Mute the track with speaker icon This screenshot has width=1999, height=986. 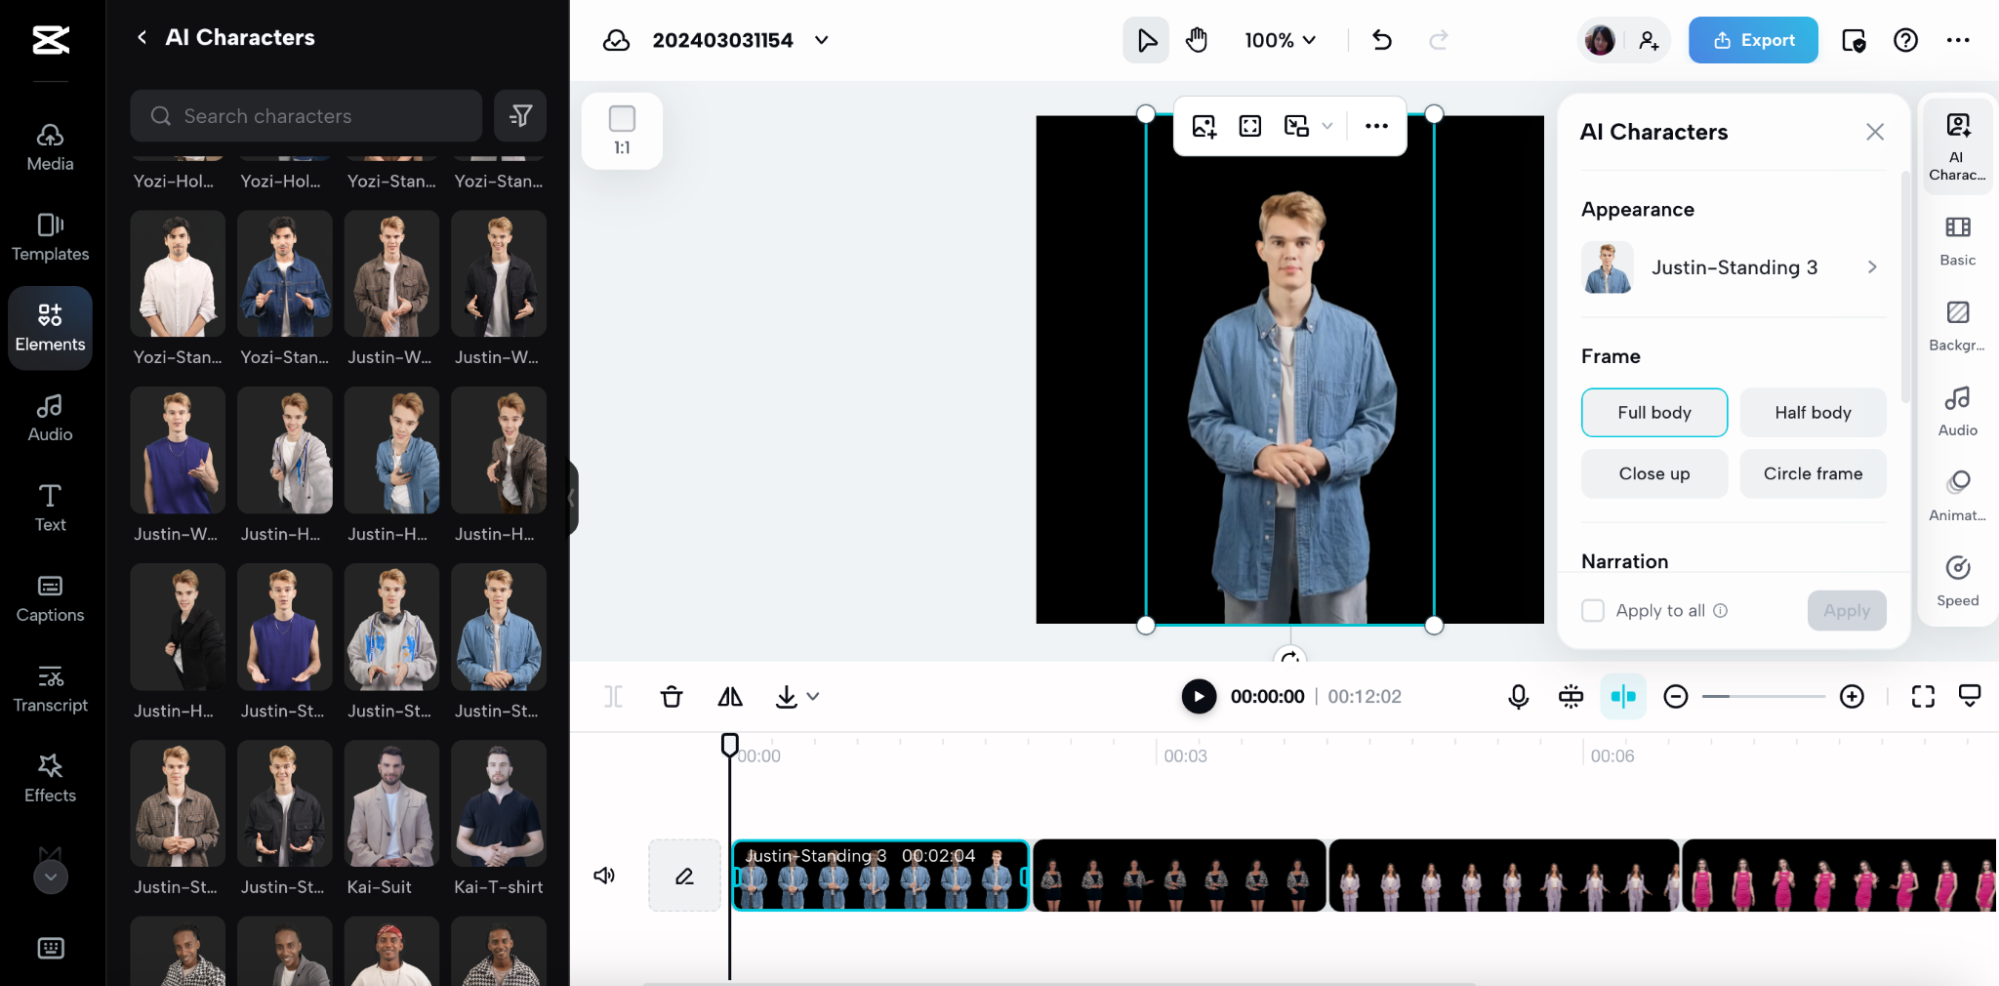pos(604,876)
